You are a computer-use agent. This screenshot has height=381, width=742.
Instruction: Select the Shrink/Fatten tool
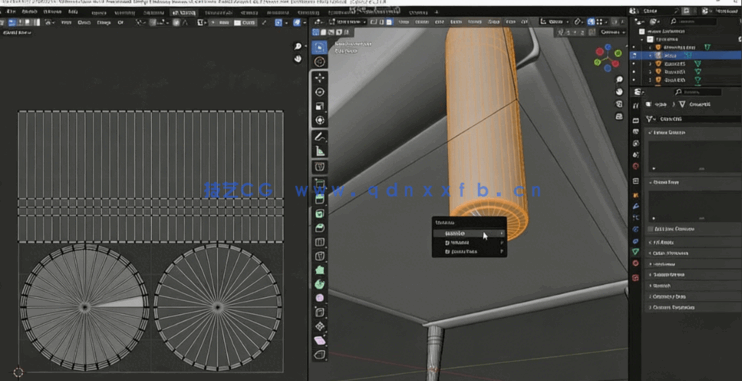(319, 327)
